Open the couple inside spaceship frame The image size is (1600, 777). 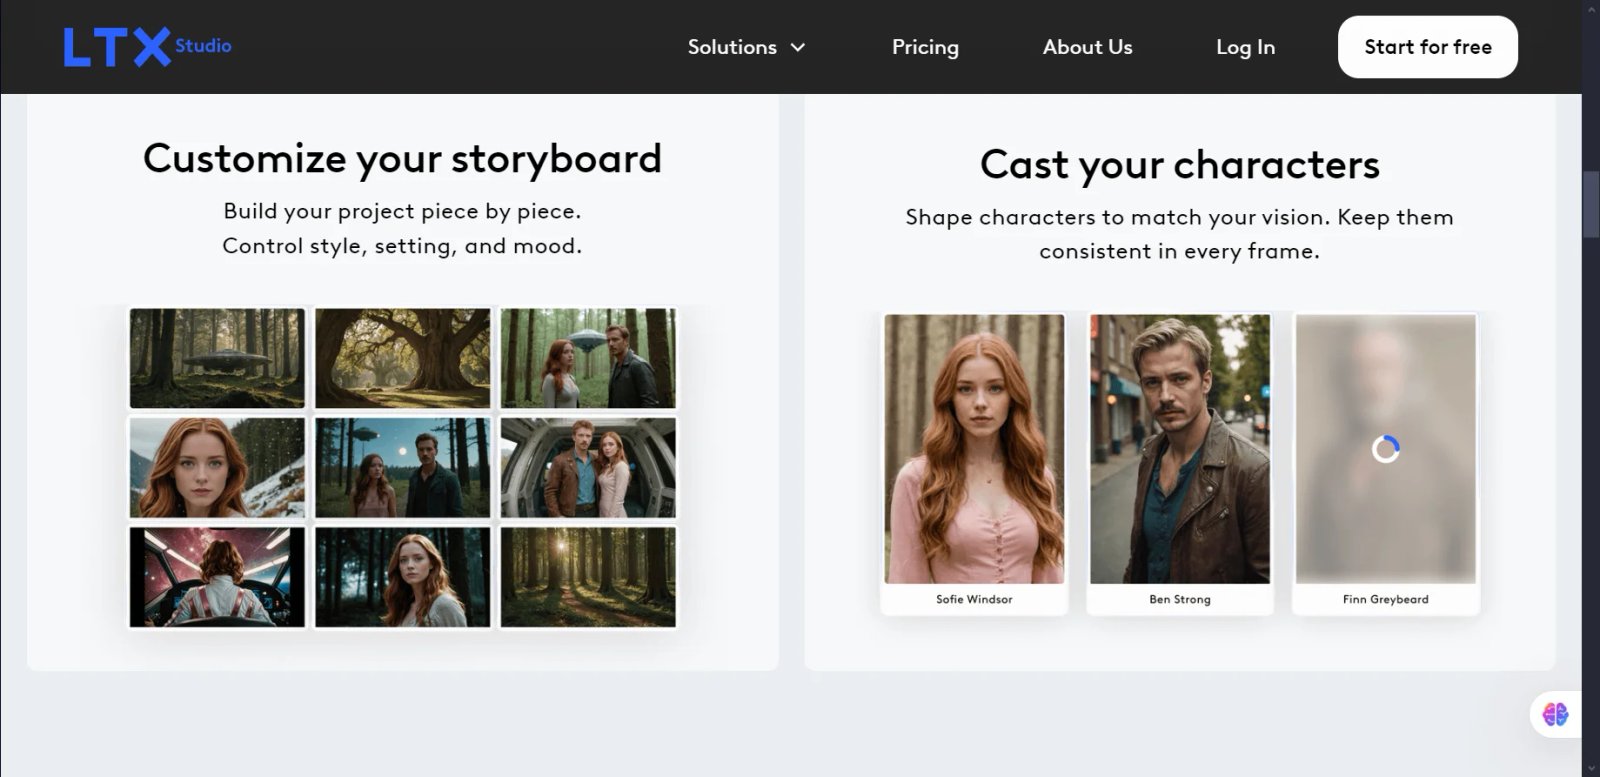pos(588,467)
